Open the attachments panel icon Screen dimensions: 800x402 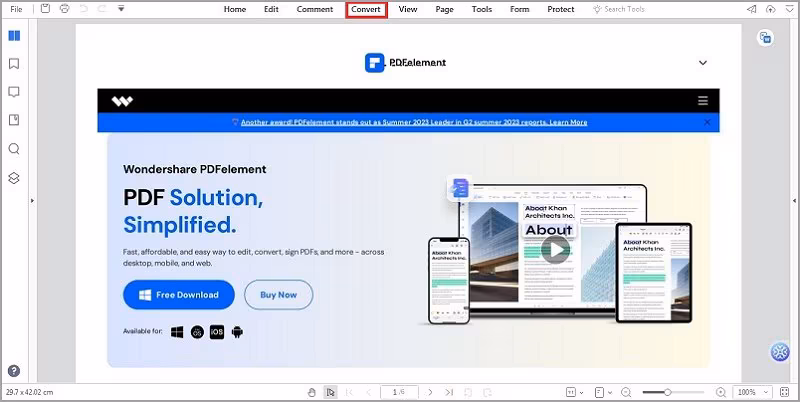[x=14, y=120]
